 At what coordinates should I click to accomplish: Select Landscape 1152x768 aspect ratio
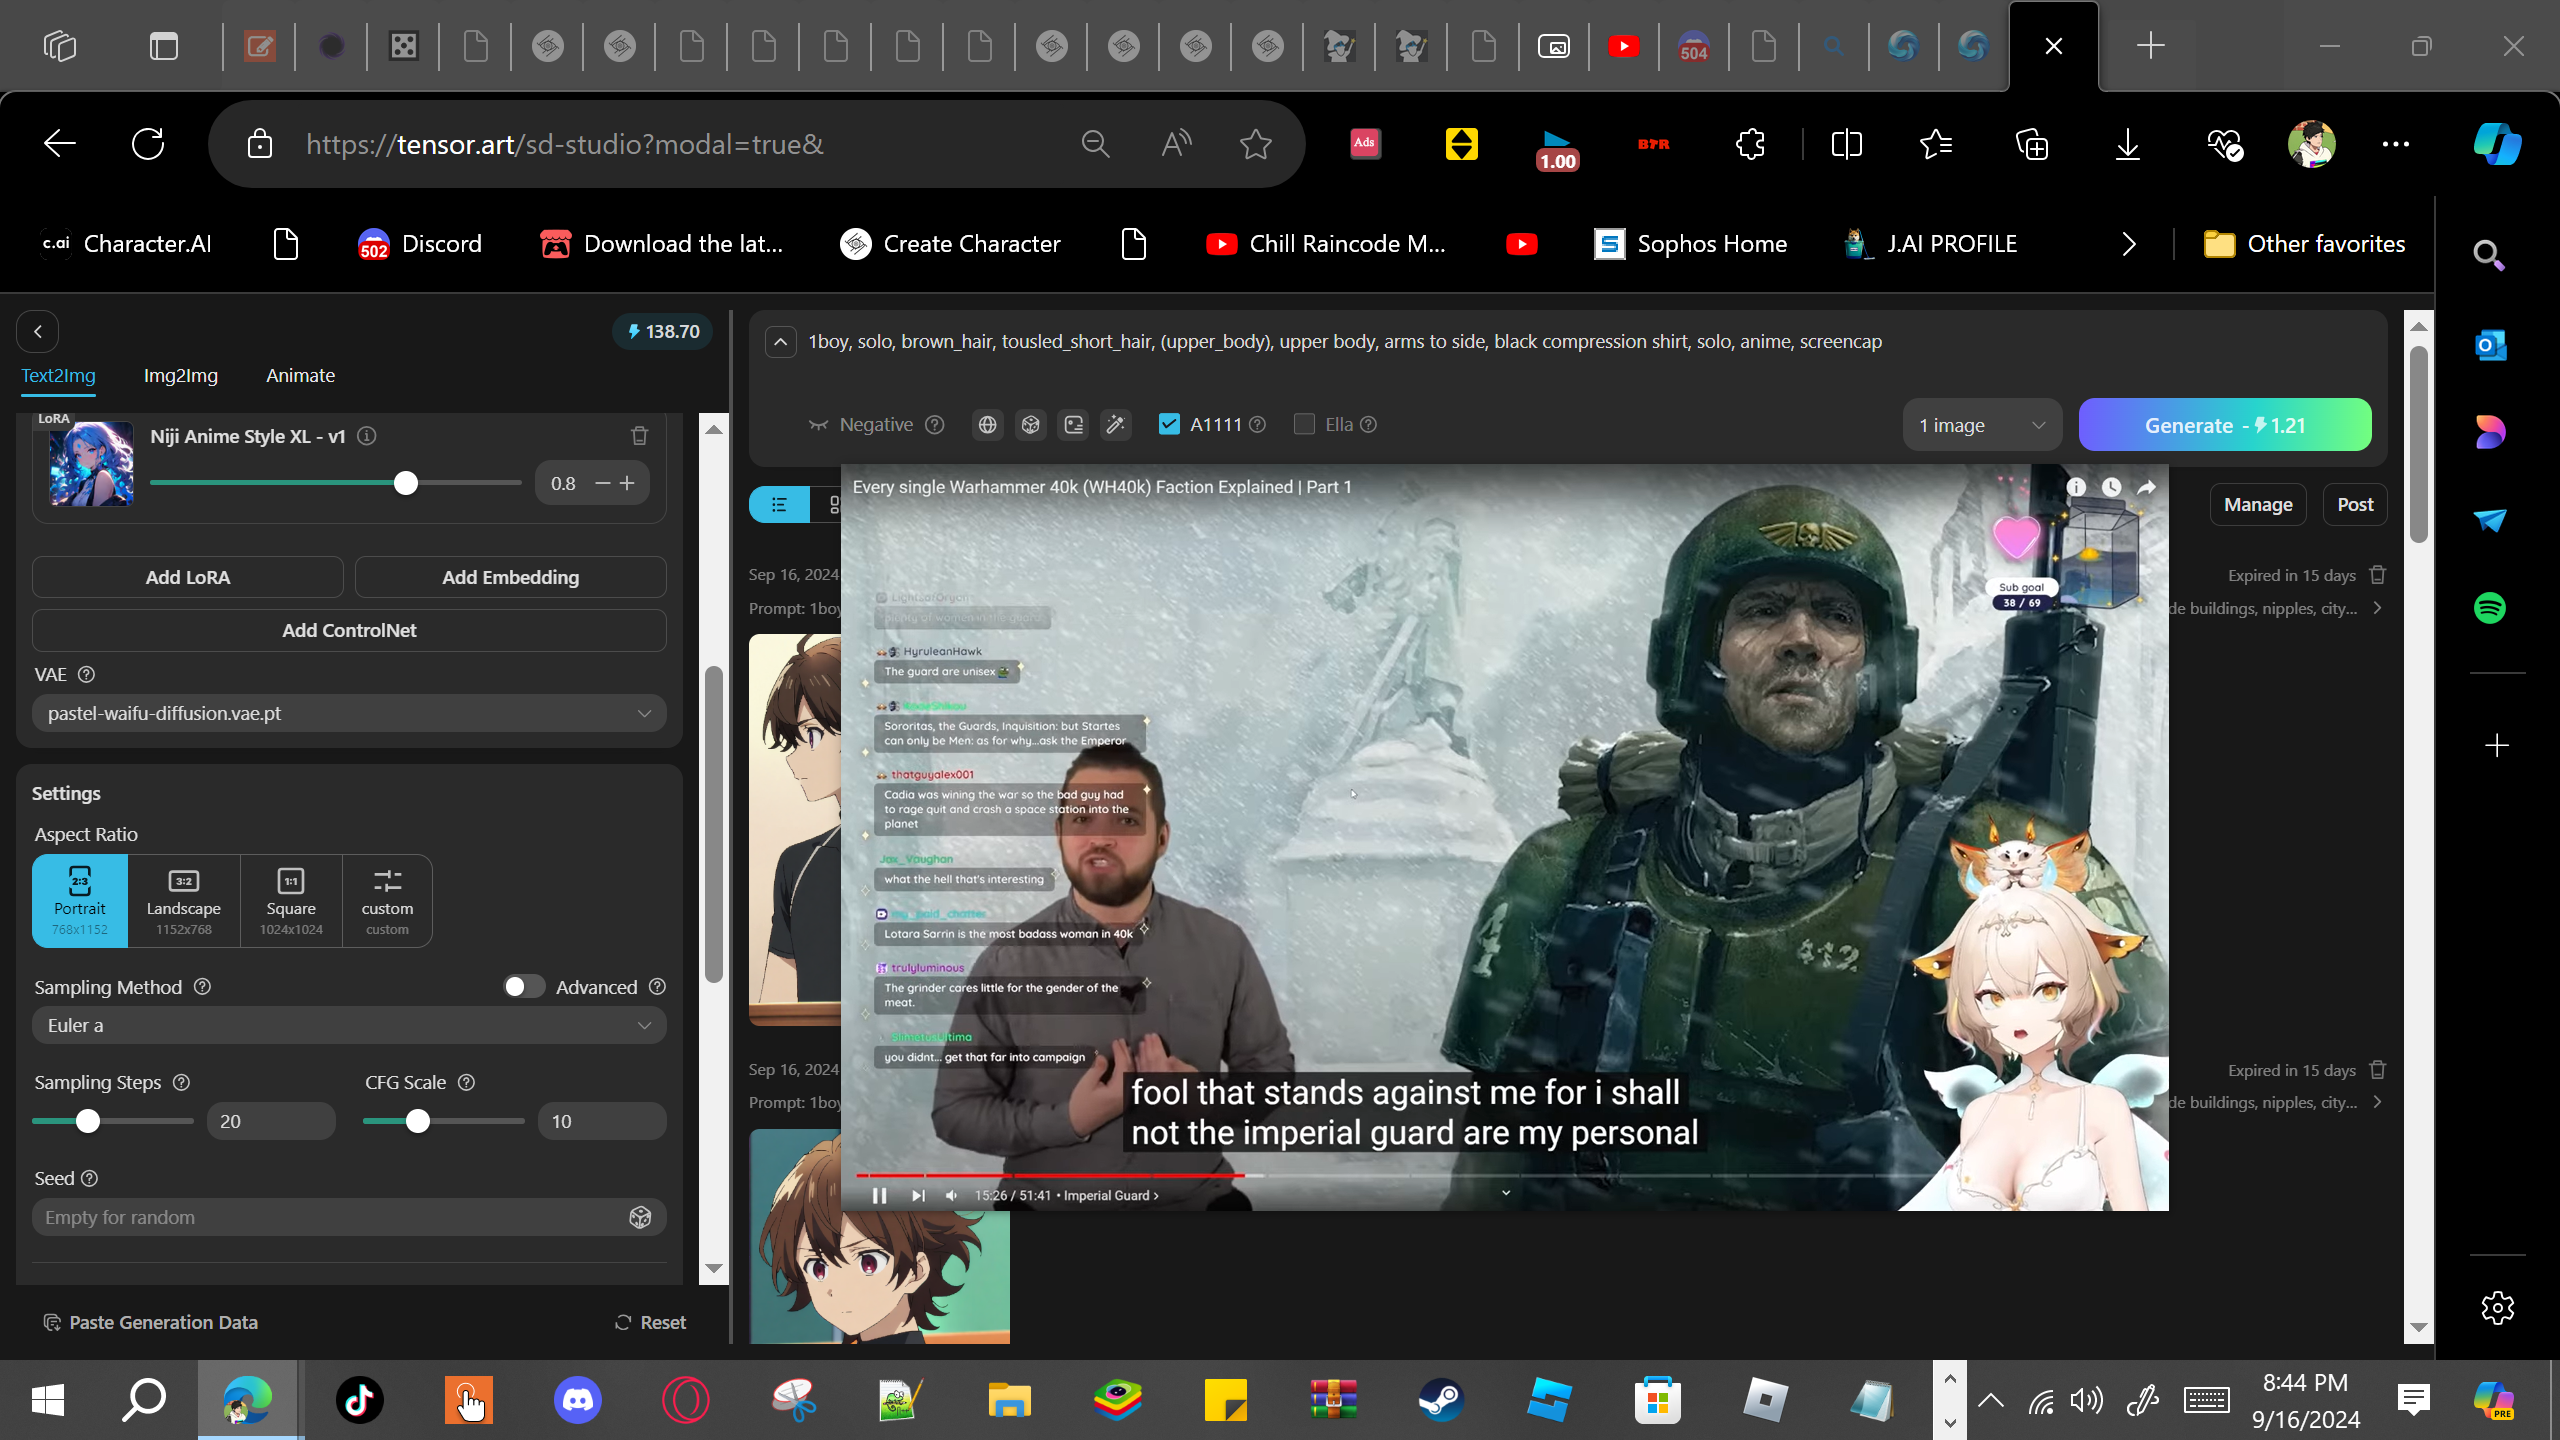184,900
